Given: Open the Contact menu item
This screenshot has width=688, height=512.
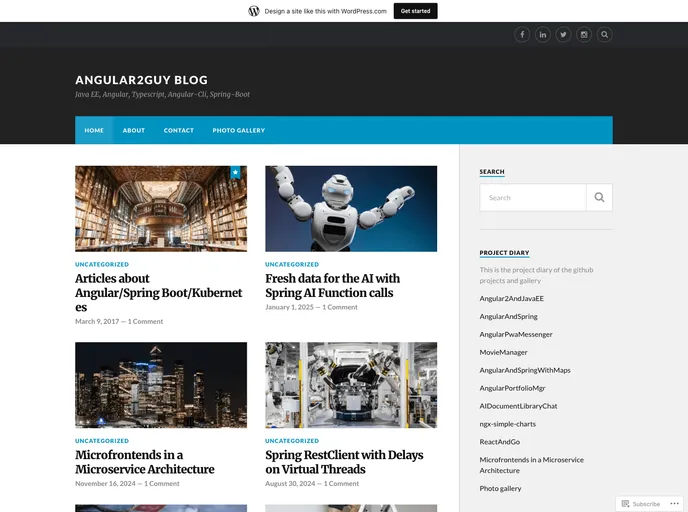Looking at the screenshot, I should [x=179, y=130].
